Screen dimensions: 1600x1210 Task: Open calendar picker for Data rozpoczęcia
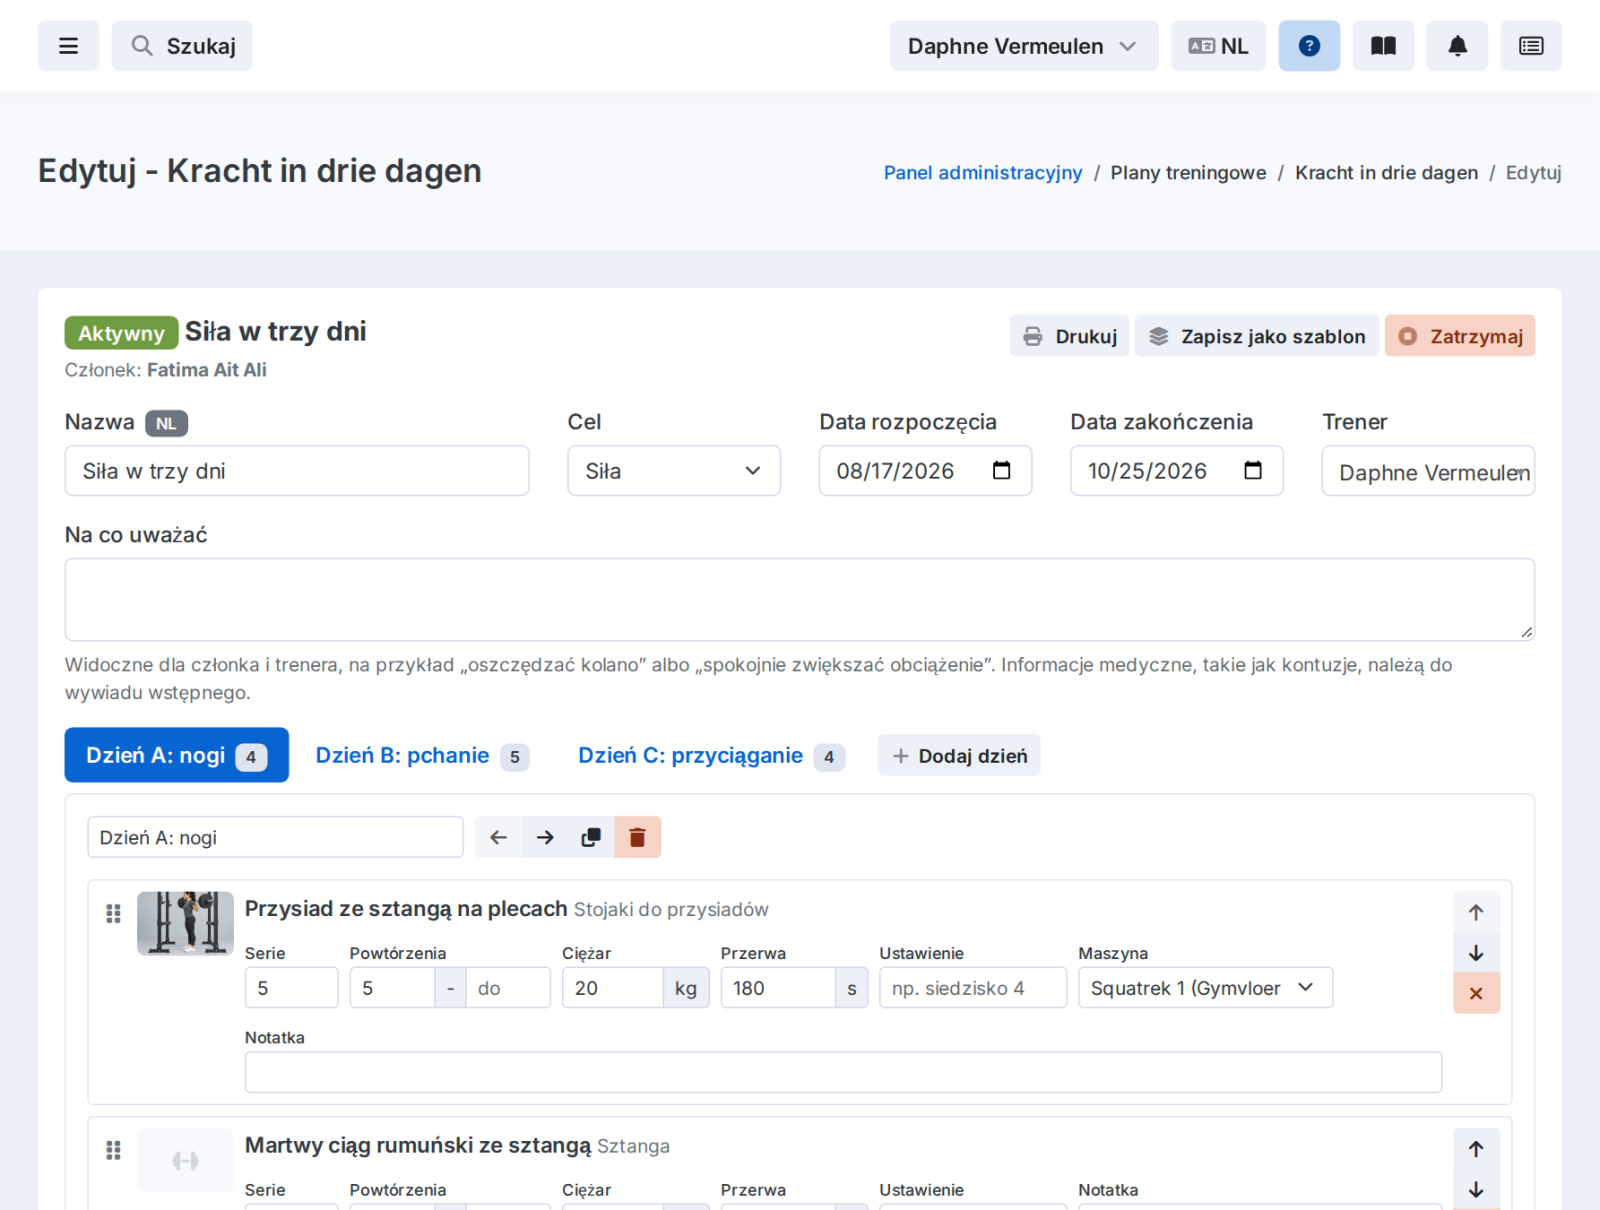coord(1001,471)
